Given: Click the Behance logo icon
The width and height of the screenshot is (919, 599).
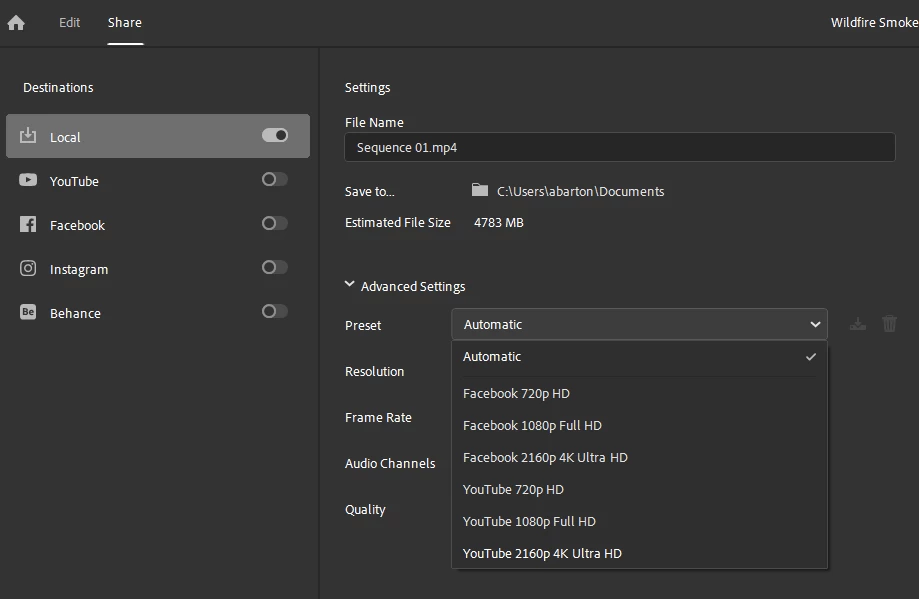Looking at the screenshot, I should [28, 312].
